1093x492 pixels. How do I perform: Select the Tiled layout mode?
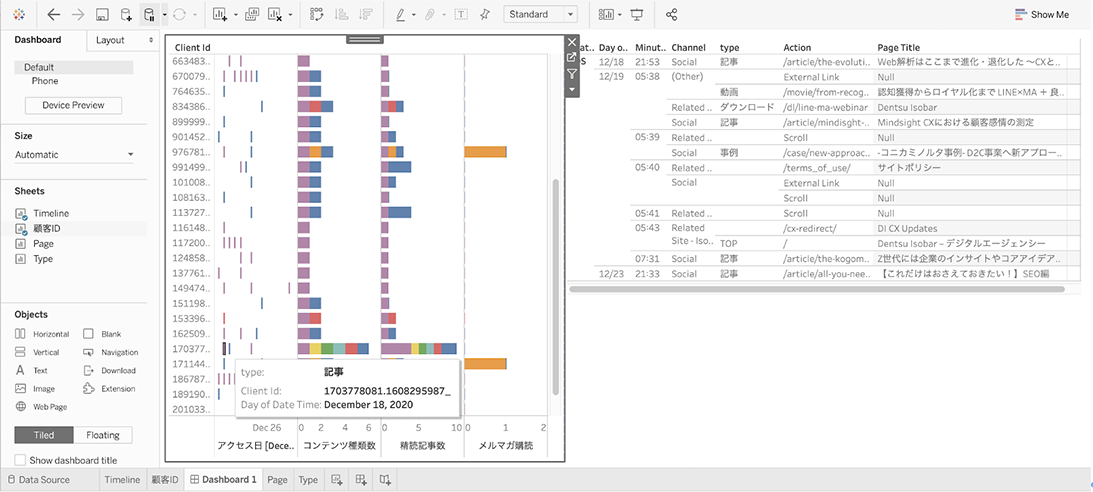(x=42, y=435)
